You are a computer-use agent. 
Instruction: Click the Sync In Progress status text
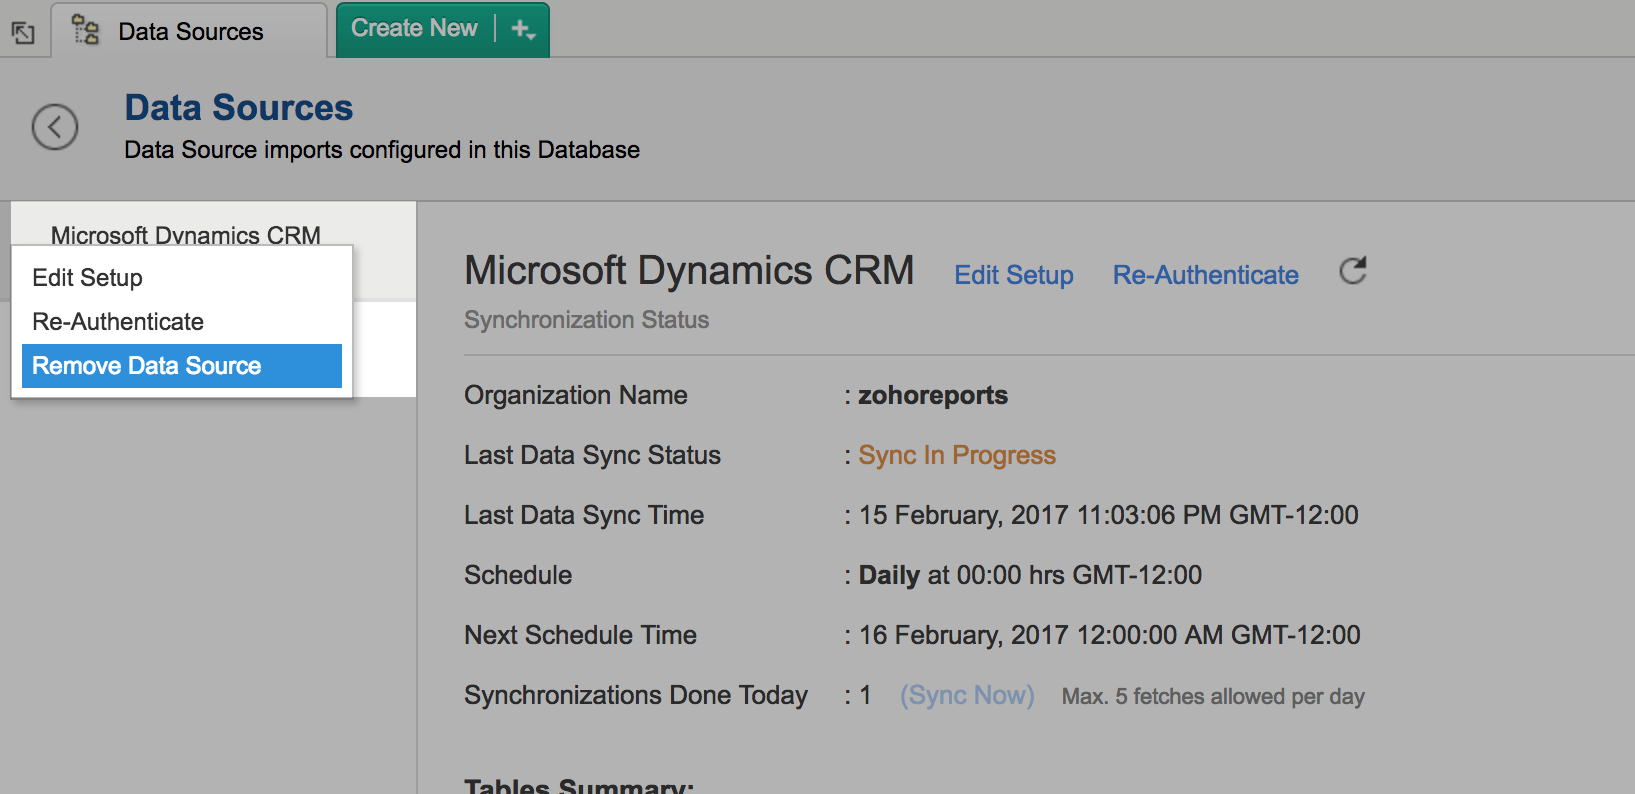click(956, 455)
